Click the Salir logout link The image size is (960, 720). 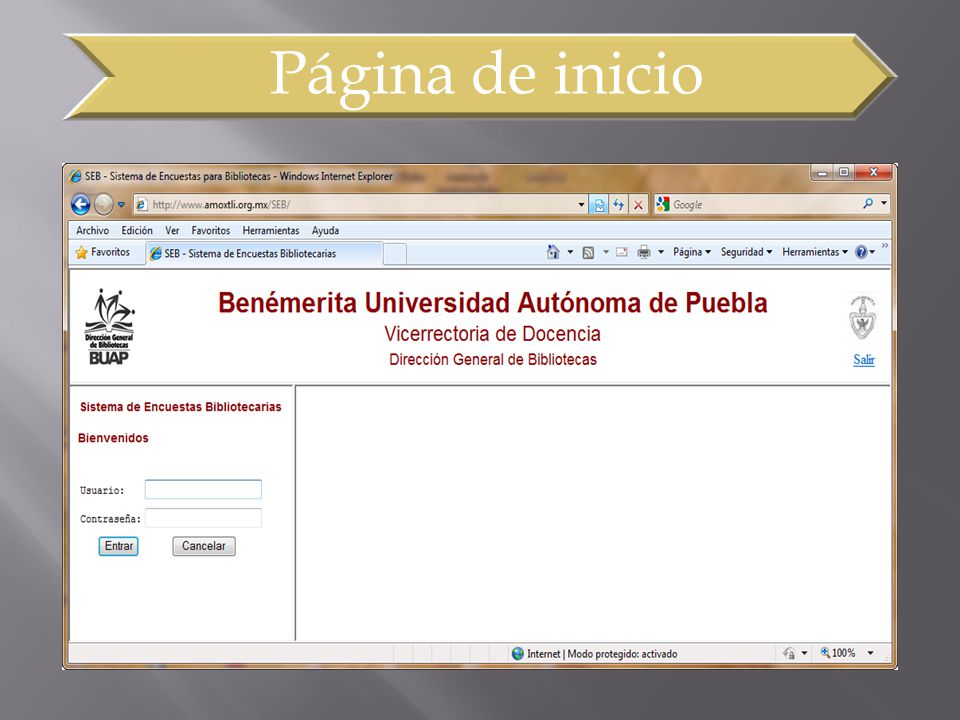tap(864, 359)
